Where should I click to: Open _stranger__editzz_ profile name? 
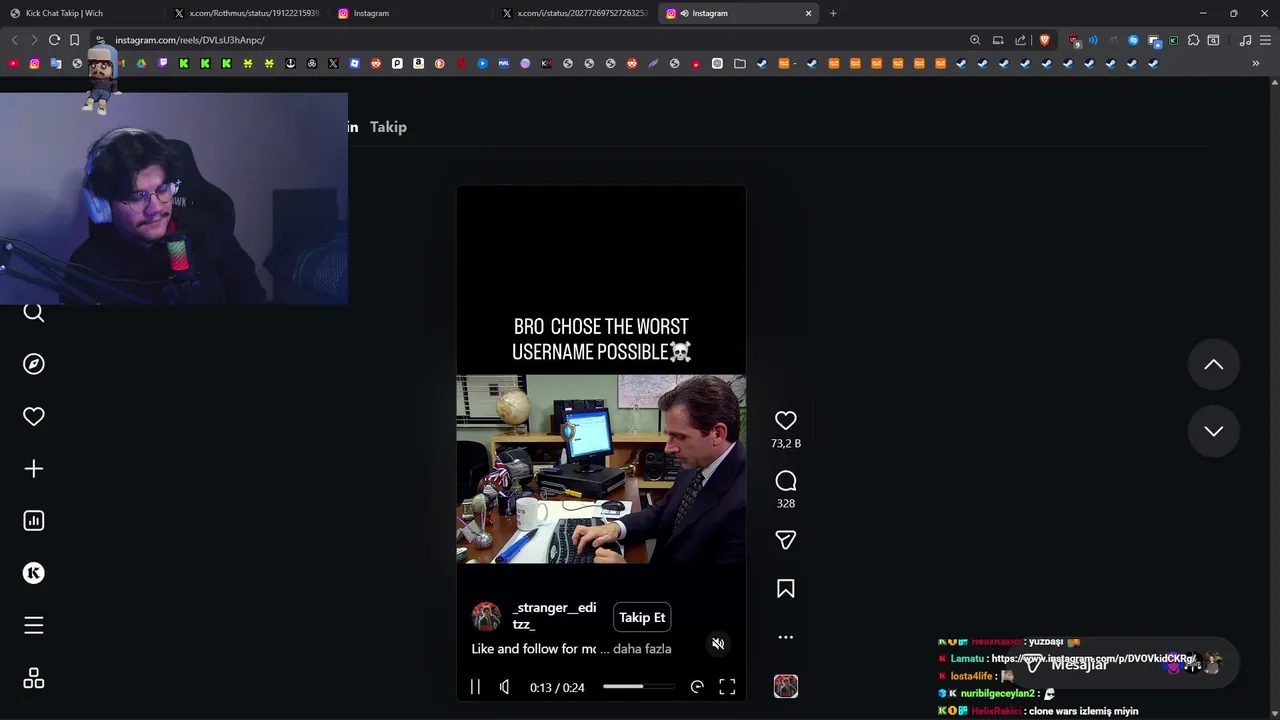click(x=554, y=616)
